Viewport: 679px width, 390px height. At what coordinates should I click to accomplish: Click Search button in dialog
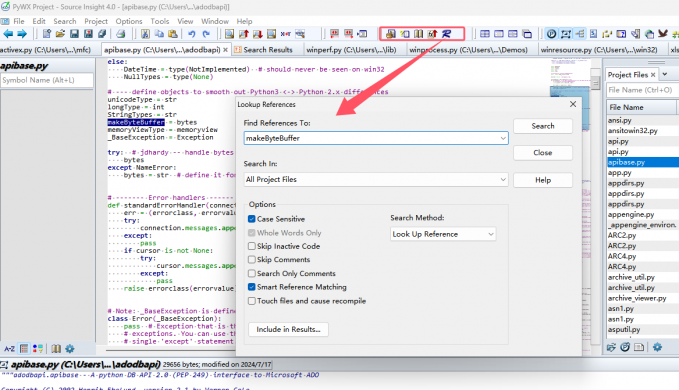coord(543,126)
